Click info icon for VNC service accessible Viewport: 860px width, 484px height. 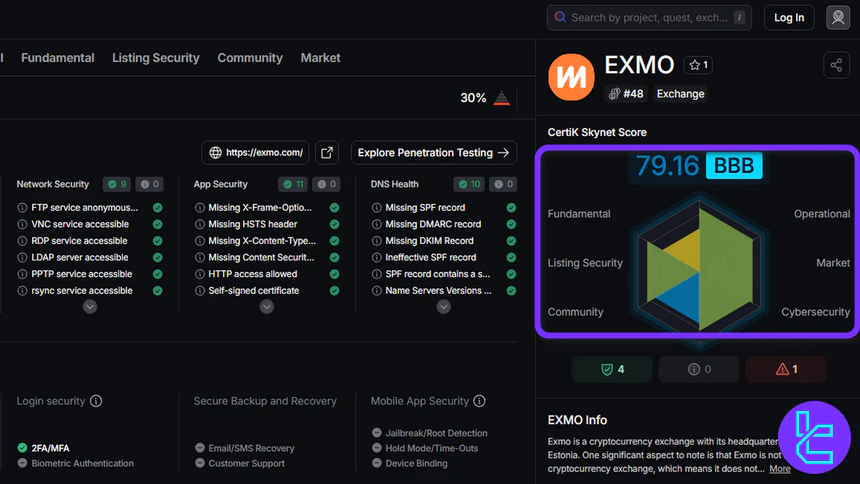pos(22,224)
